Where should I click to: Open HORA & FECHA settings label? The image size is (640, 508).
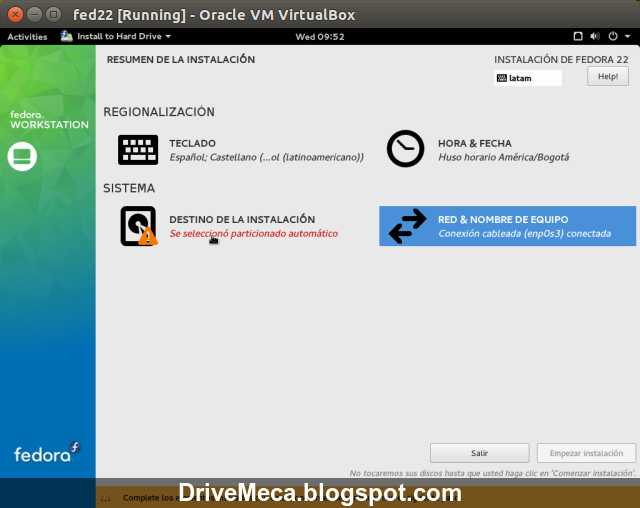(475, 143)
